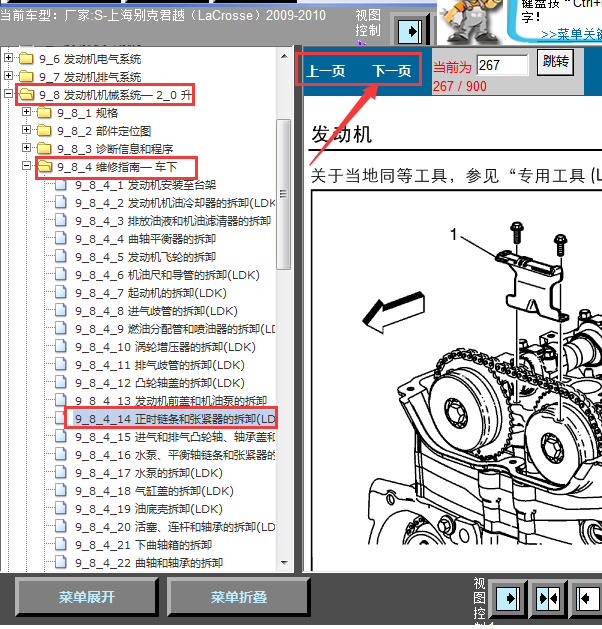
Task: Click document icon beside 9_8_4_4 曲轴平衡器的拆卸
Action: [x=61, y=238]
